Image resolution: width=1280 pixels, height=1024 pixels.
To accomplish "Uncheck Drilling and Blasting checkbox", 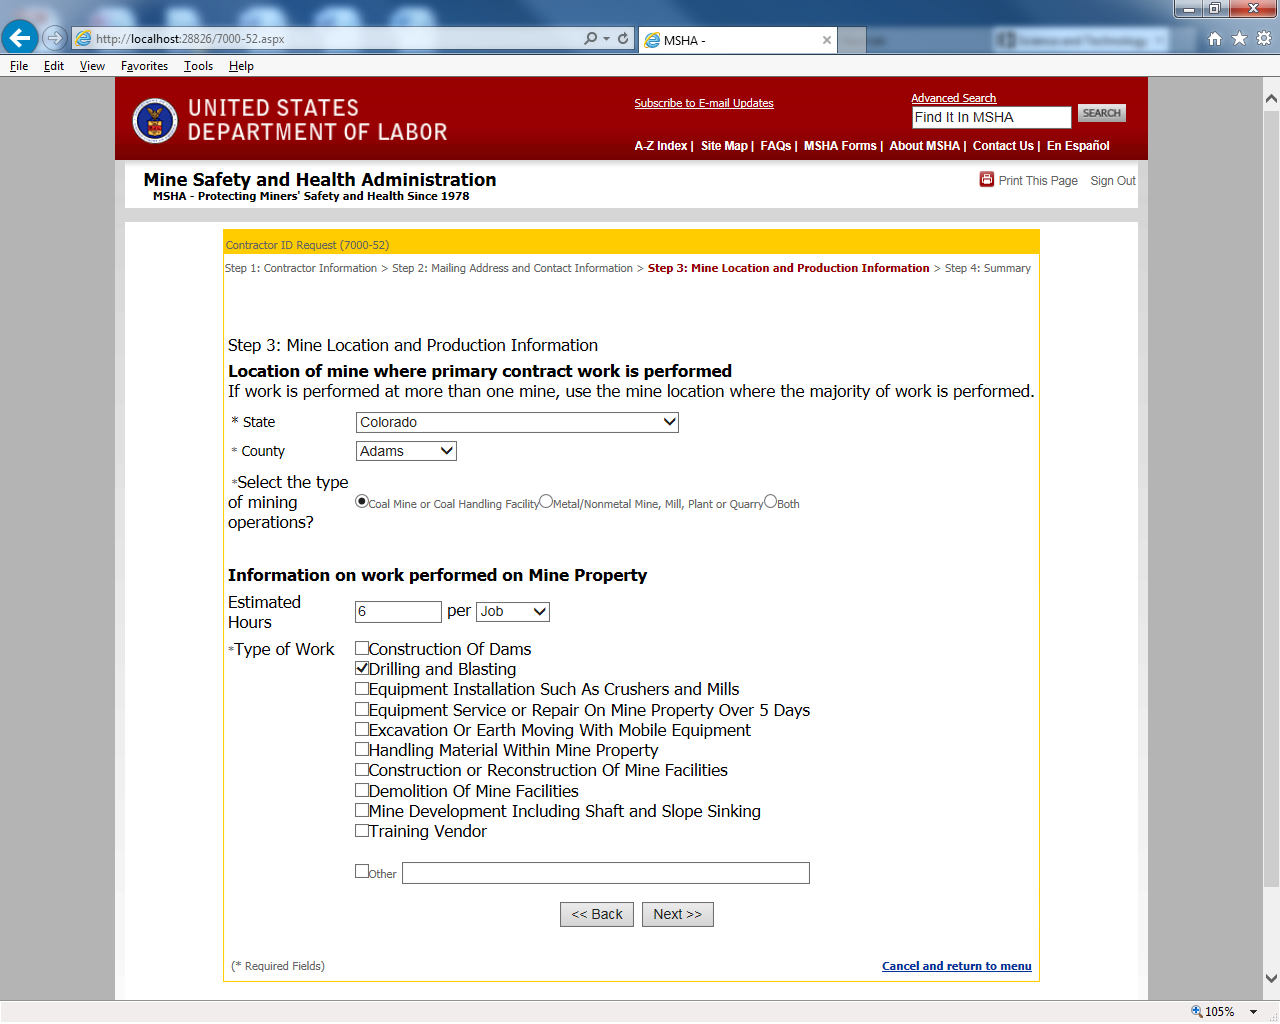I will [x=362, y=668].
